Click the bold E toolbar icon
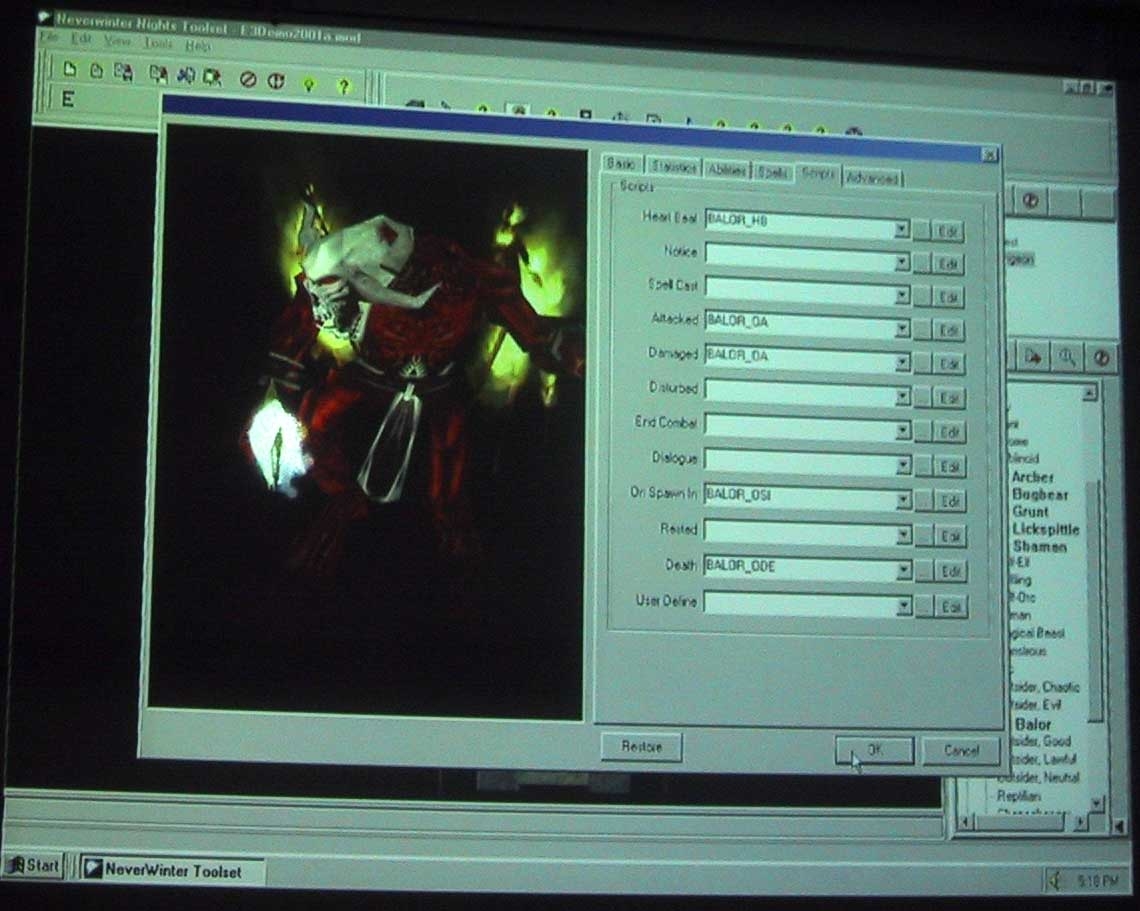This screenshot has height=911, width=1140. (67, 99)
